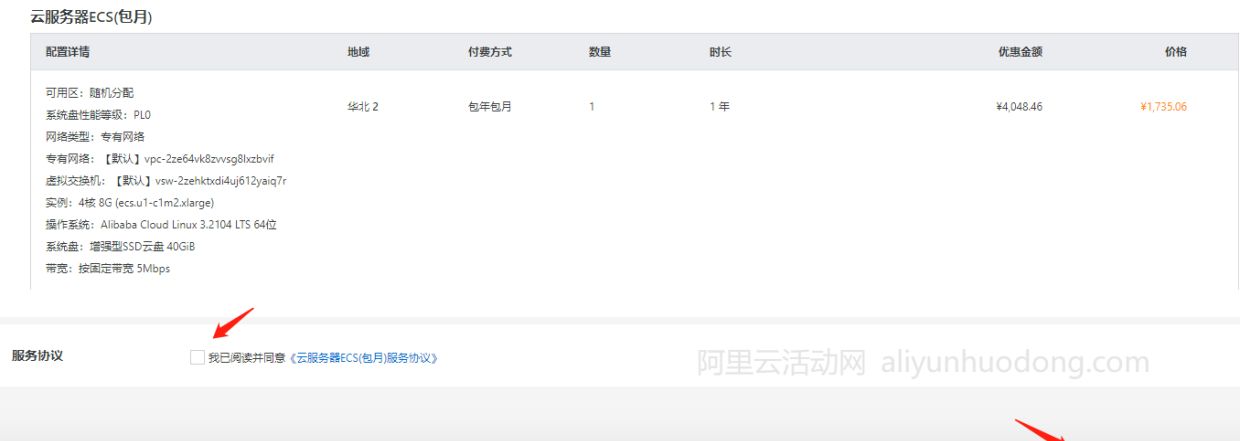
Task: Click the 系统盘 增强型SSD云盘 40GiB line
Action: 120,246
